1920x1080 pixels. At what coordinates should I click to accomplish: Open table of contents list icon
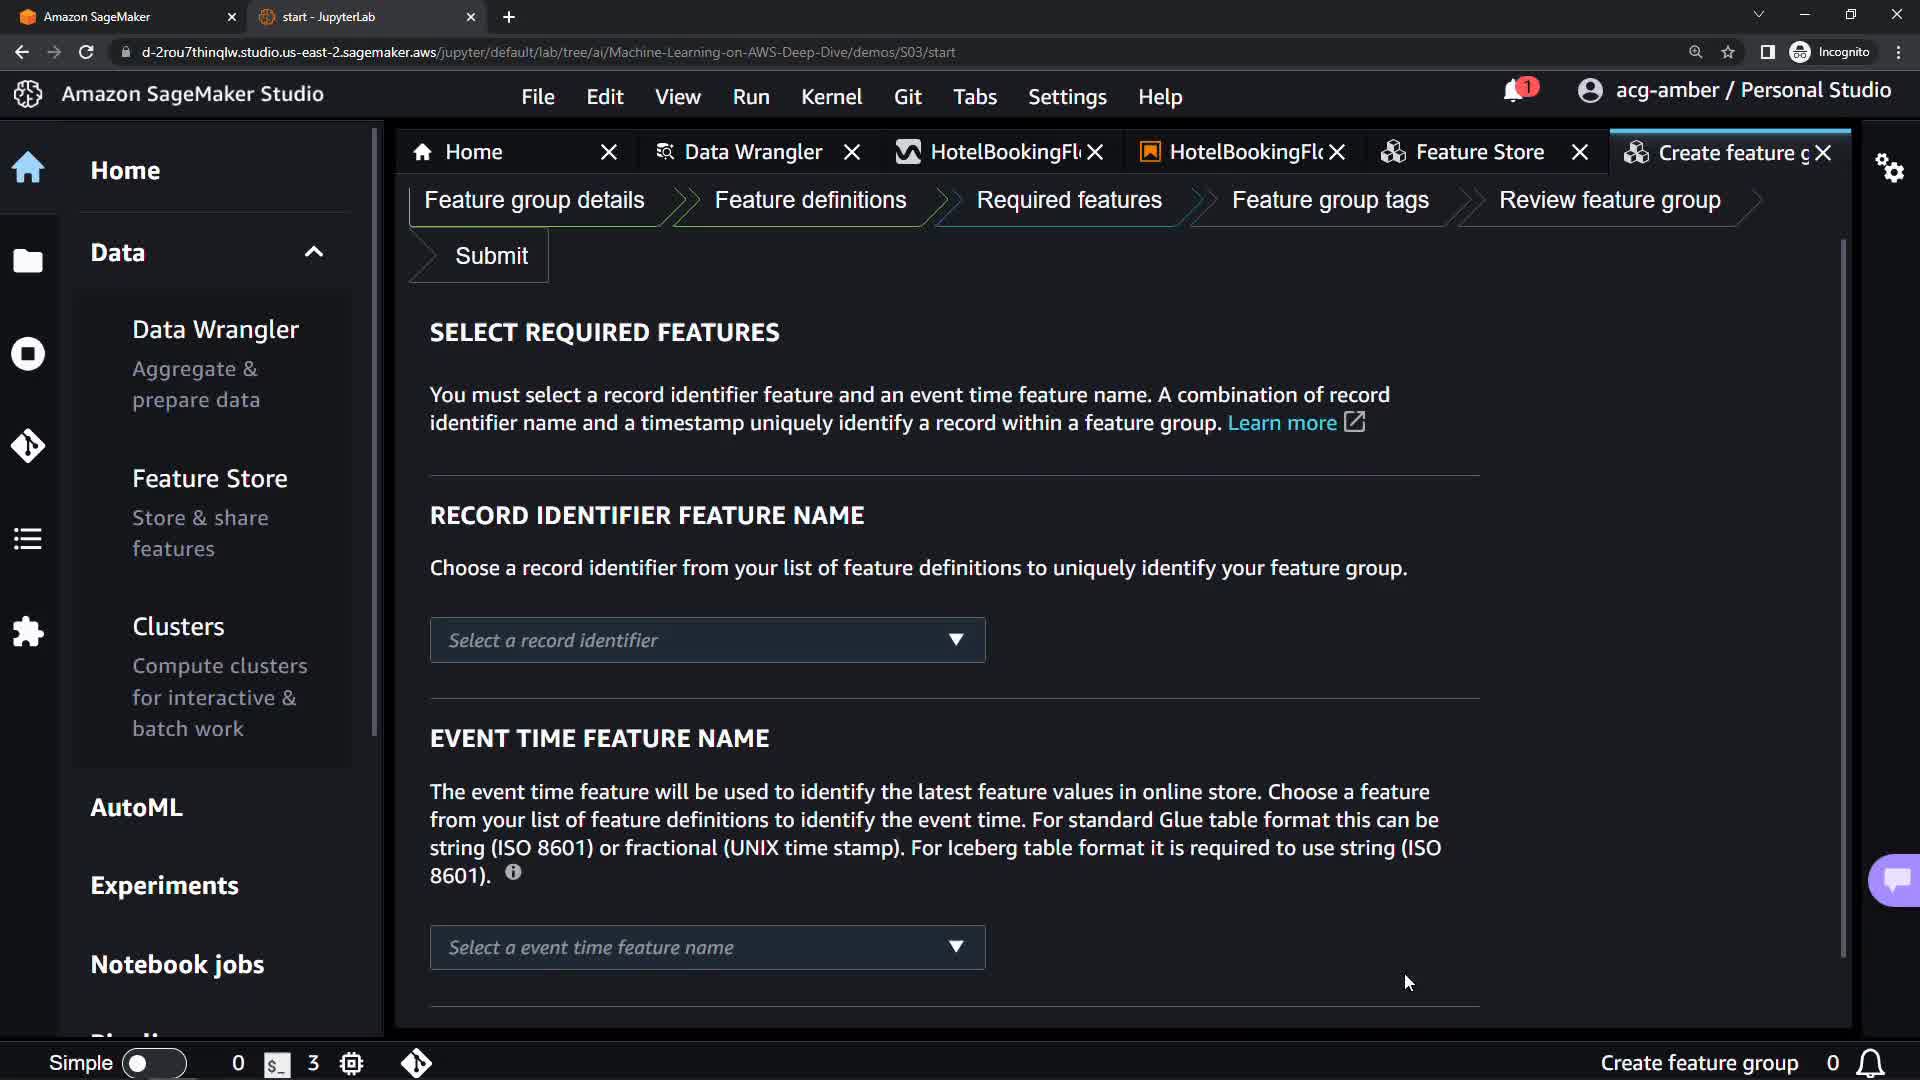coord(28,539)
